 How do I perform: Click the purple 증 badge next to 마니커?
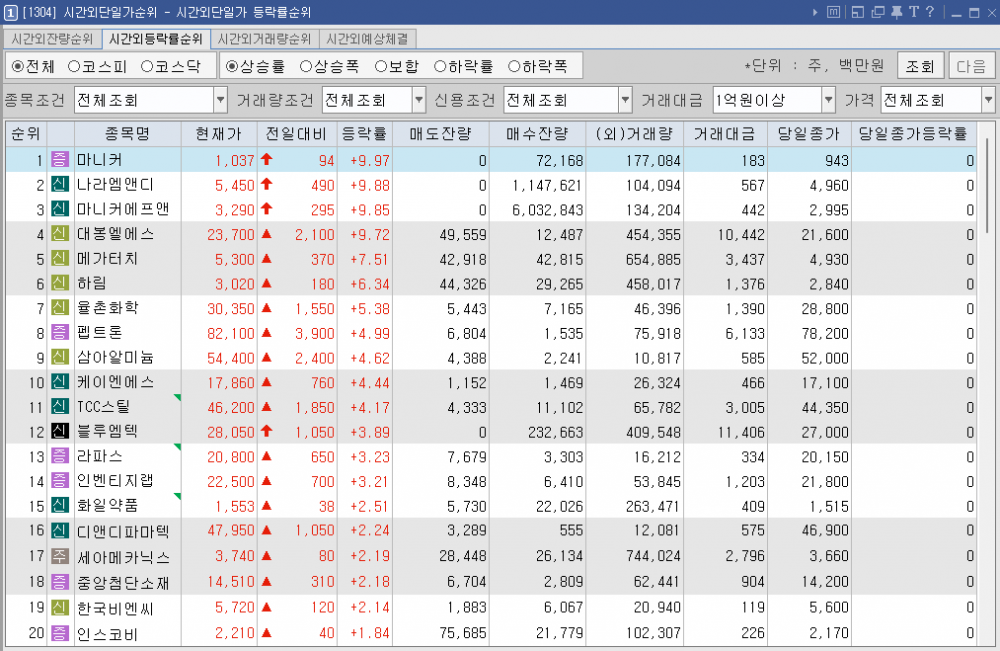(59, 161)
